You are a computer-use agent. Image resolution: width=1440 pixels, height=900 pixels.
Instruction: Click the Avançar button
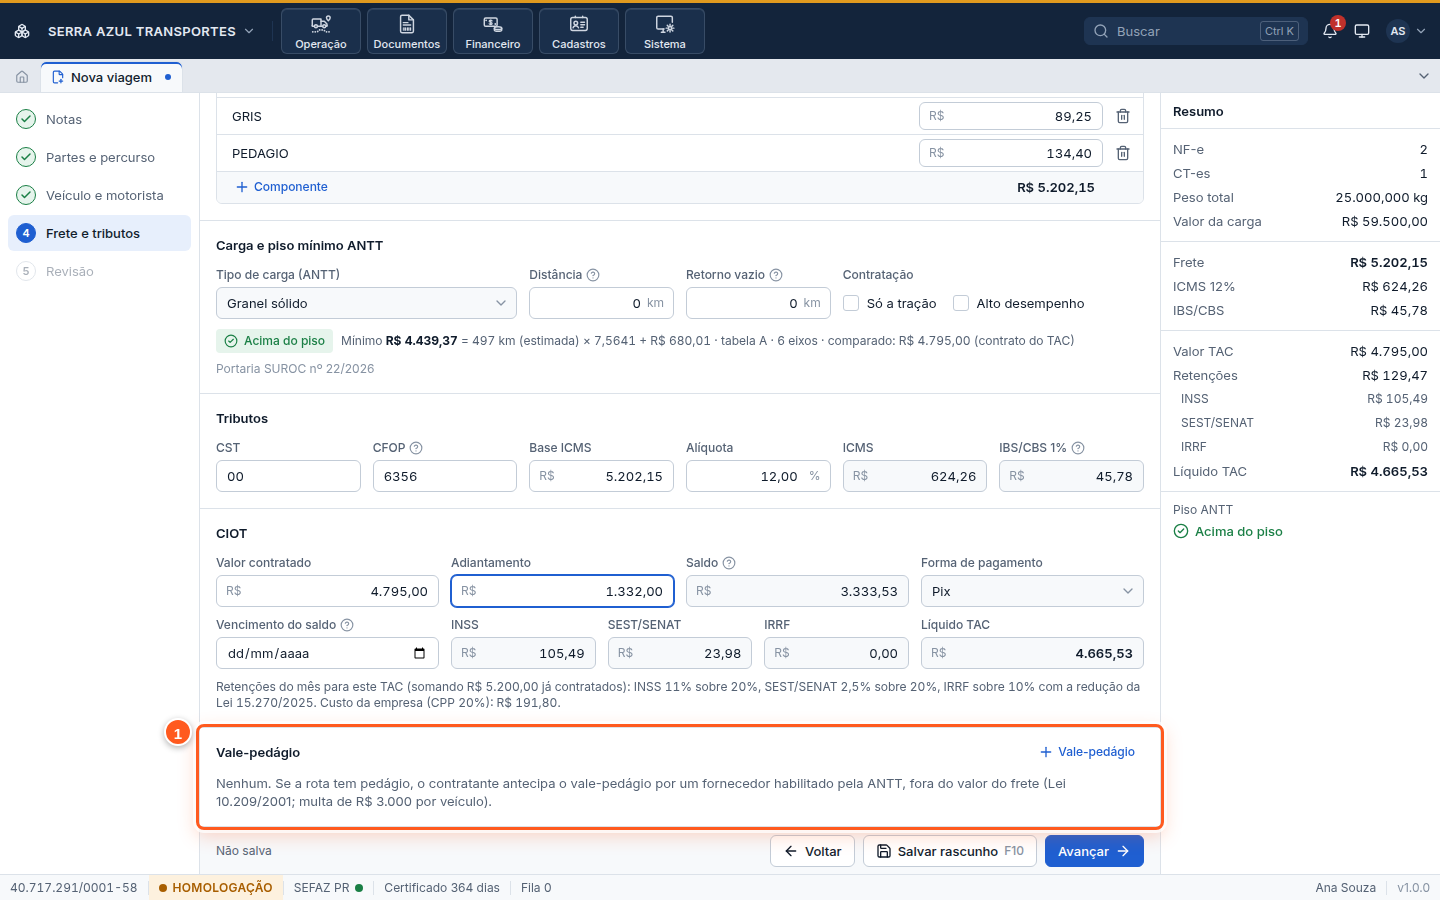[1094, 851]
